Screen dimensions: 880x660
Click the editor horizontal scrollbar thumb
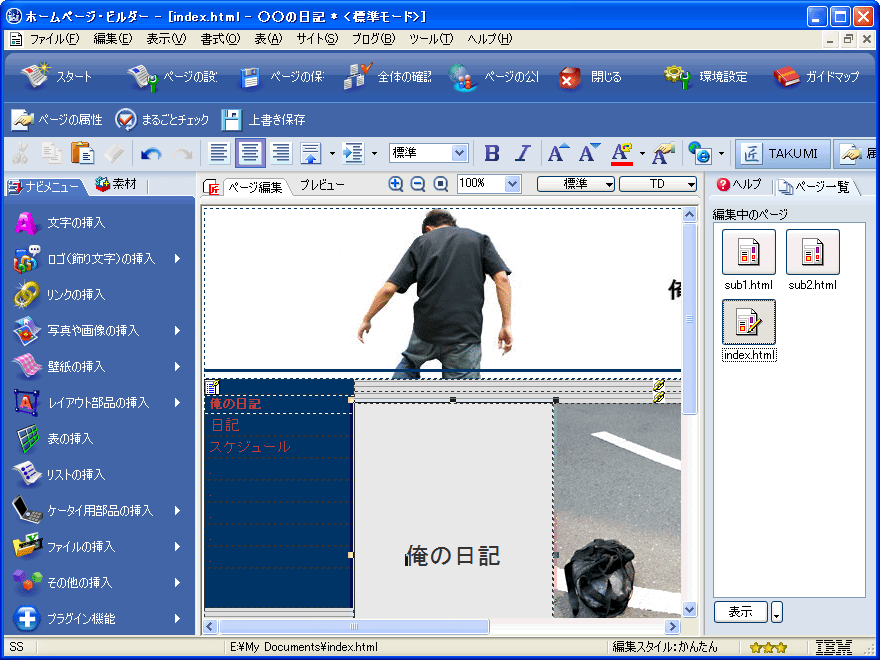[x=354, y=626]
